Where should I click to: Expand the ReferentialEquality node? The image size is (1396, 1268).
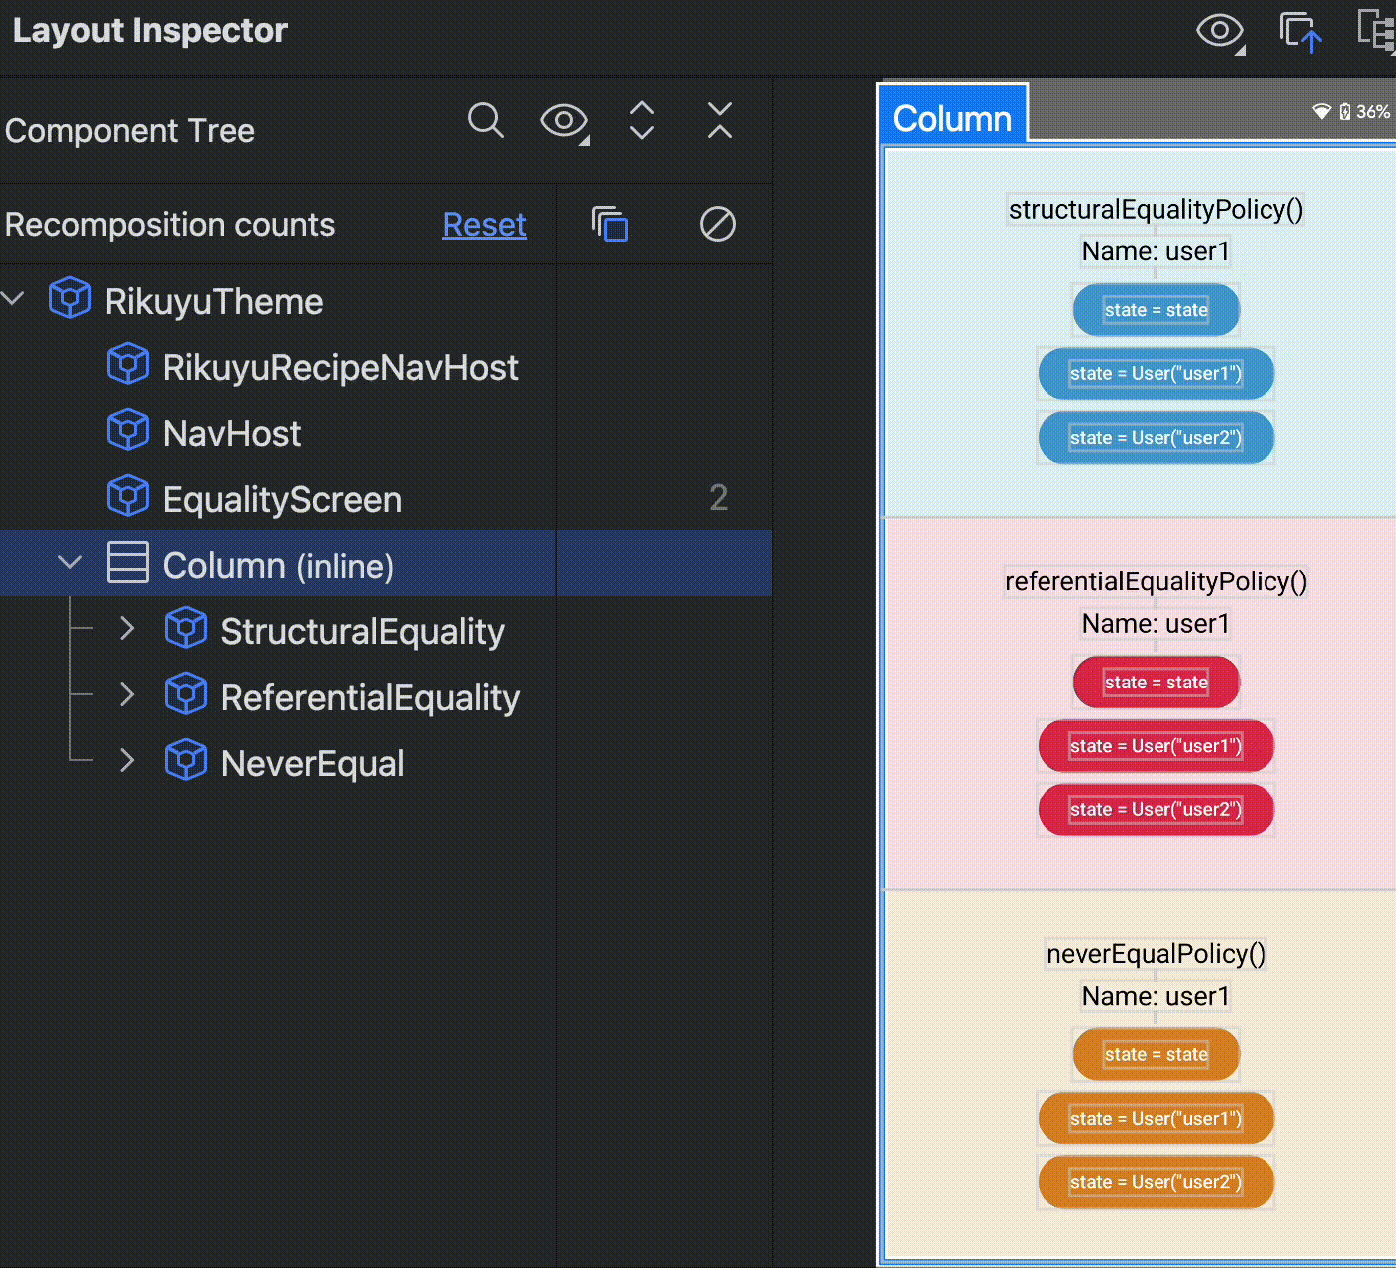click(127, 695)
